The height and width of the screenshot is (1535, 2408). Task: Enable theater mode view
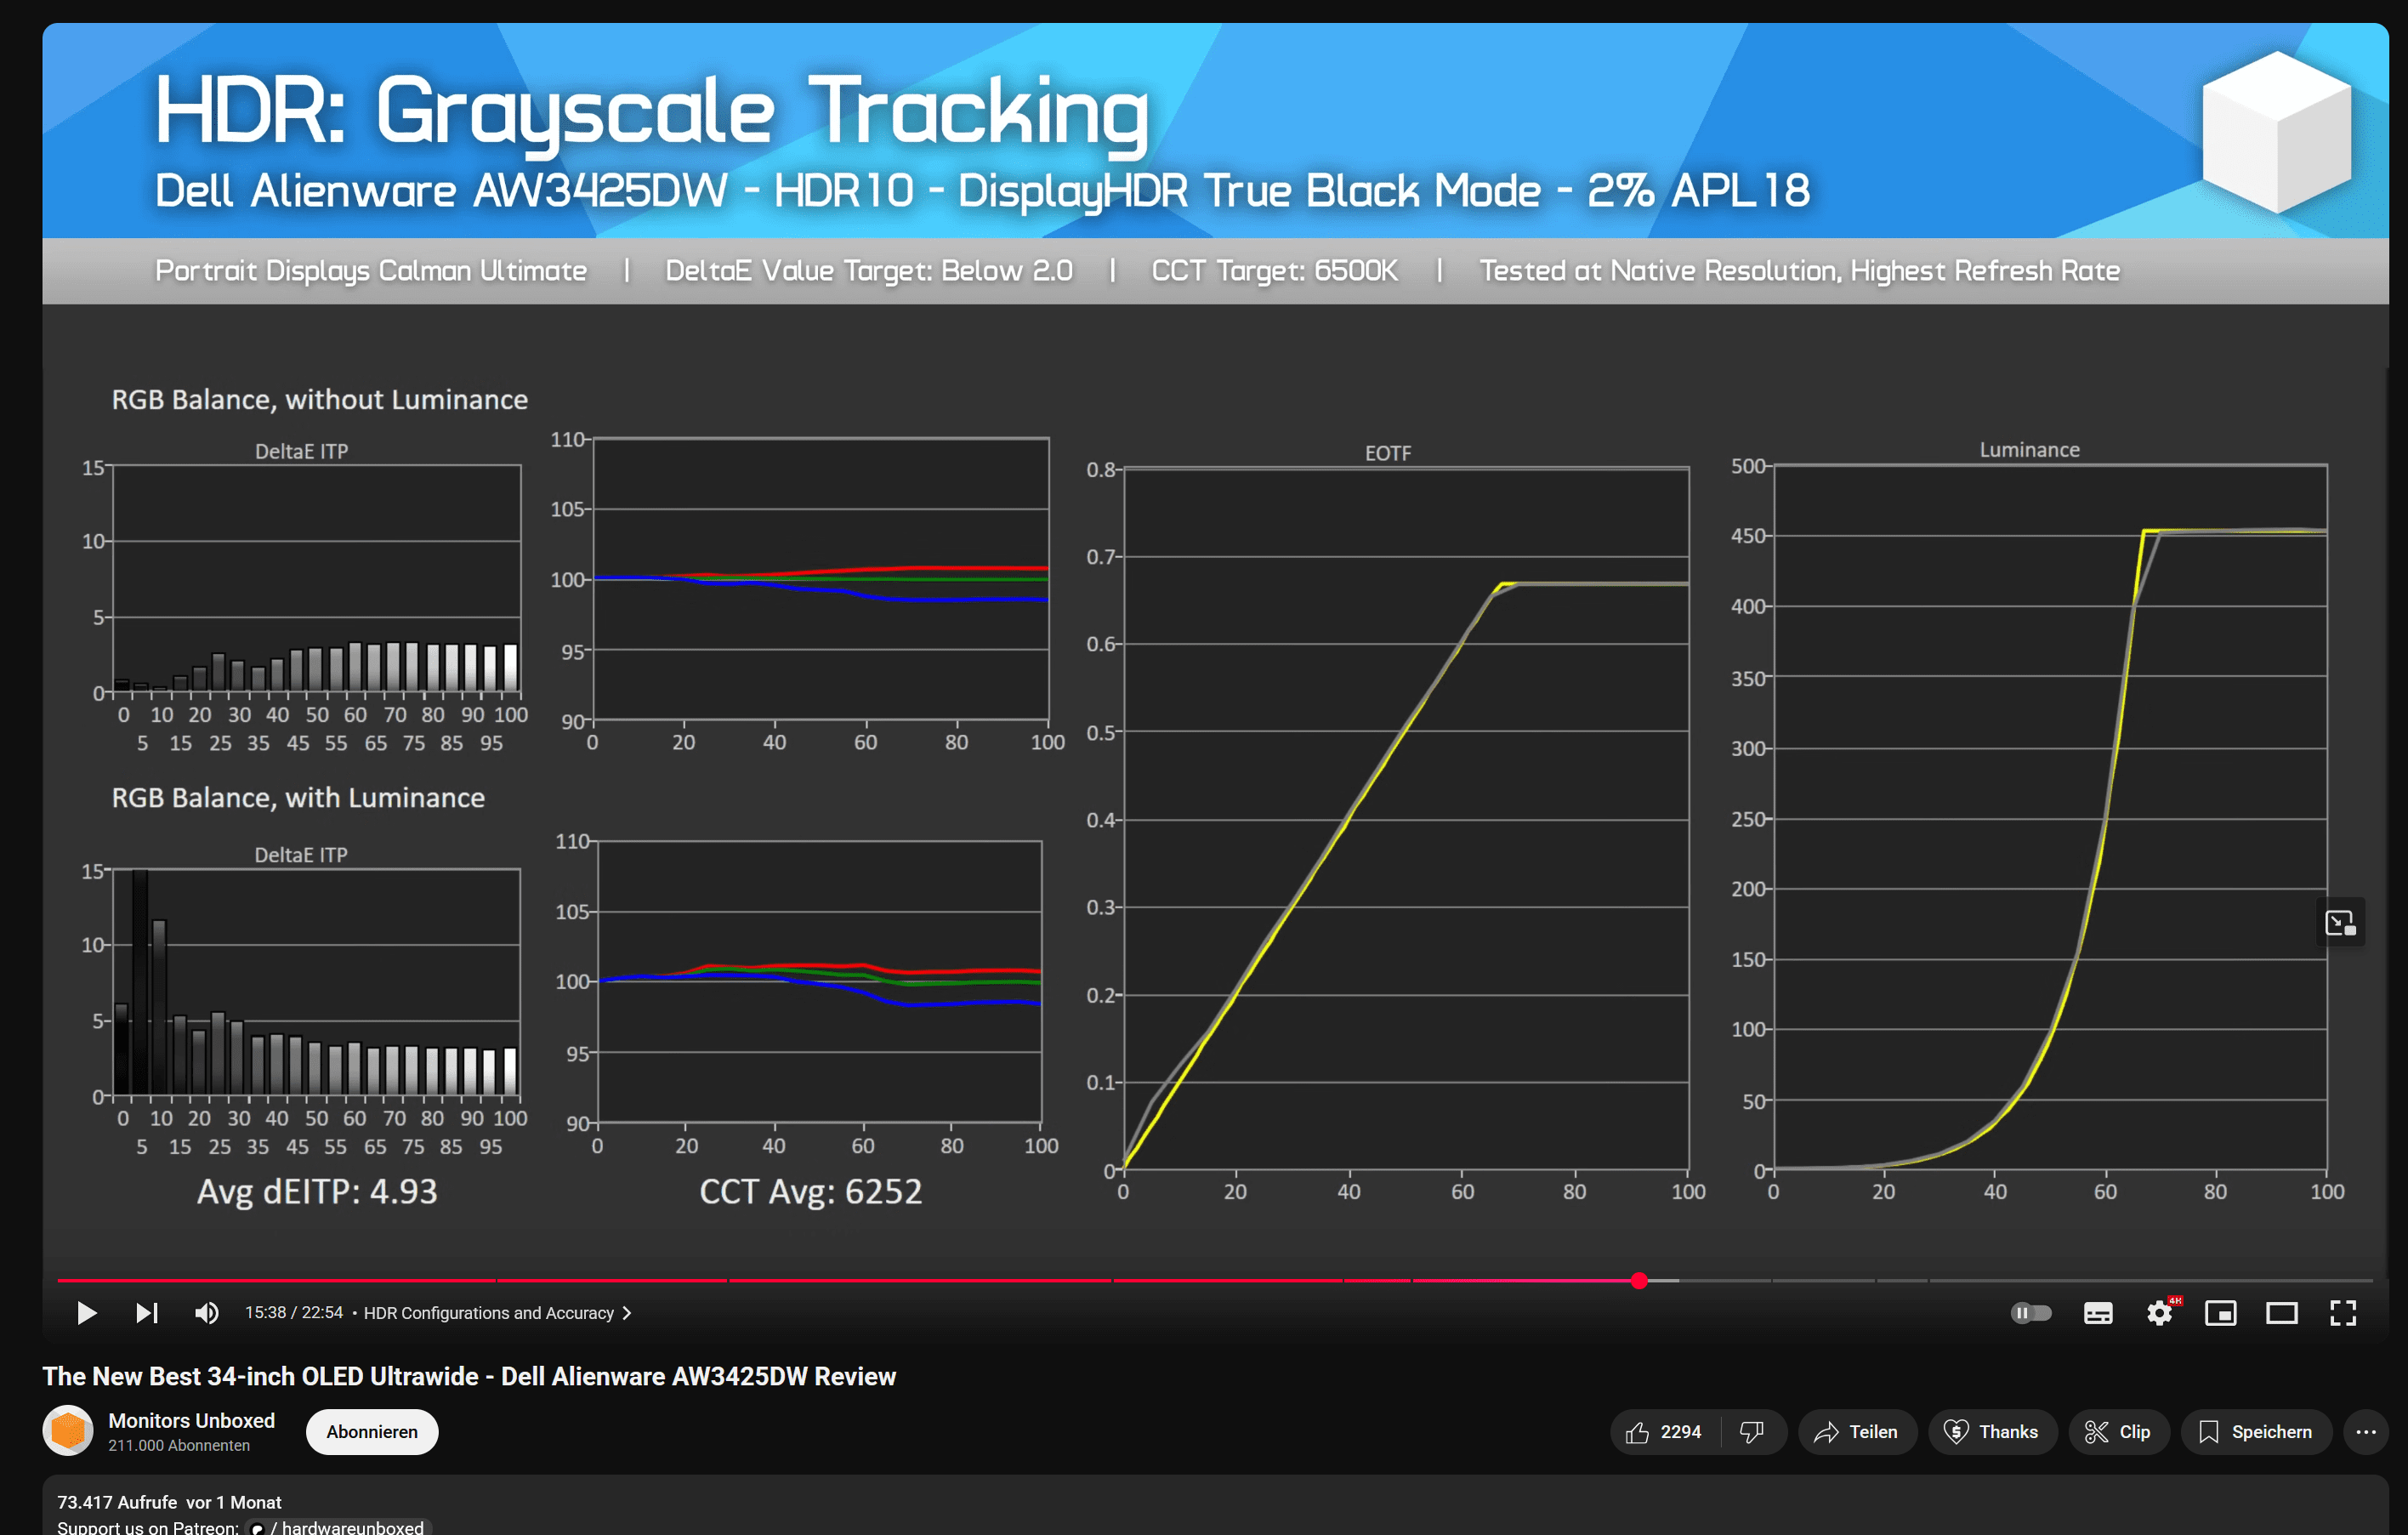[x=2282, y=1313]
